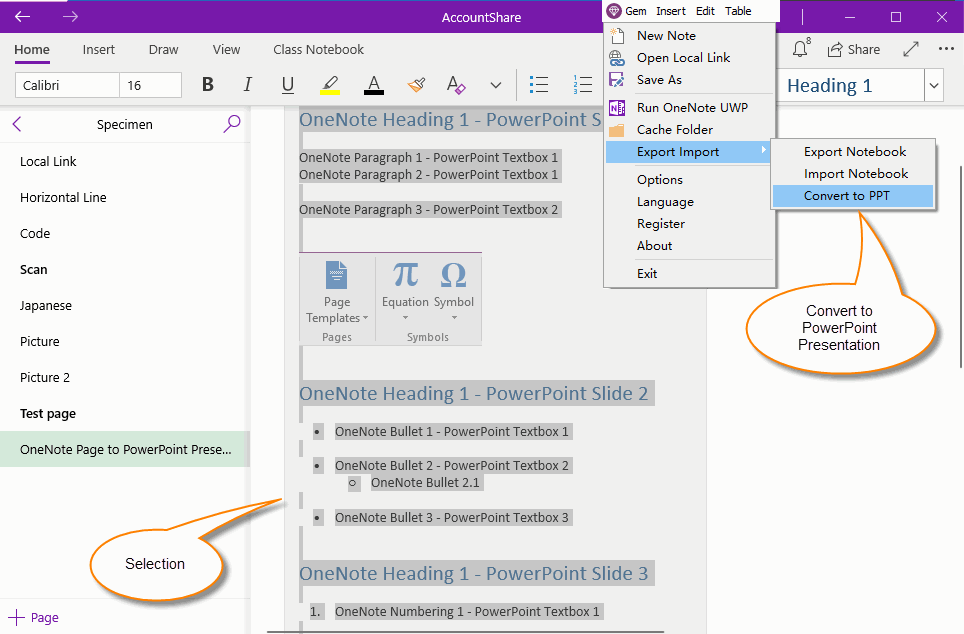Viewport: 964px width, 634px height.
Task: Choose New Note from Gem menu
Action: pyautogui.click(x=689, y=36)
